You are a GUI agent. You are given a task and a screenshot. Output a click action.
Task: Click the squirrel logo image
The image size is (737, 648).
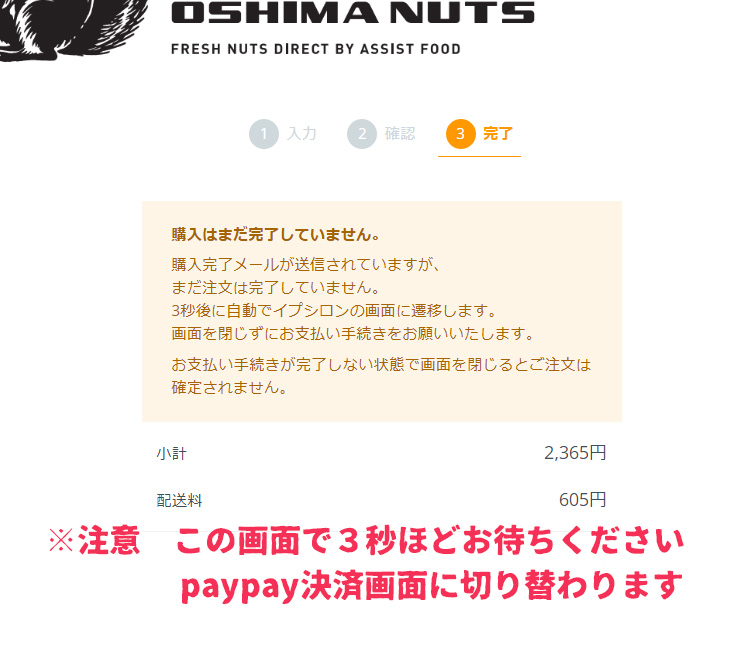pos(73,30)
